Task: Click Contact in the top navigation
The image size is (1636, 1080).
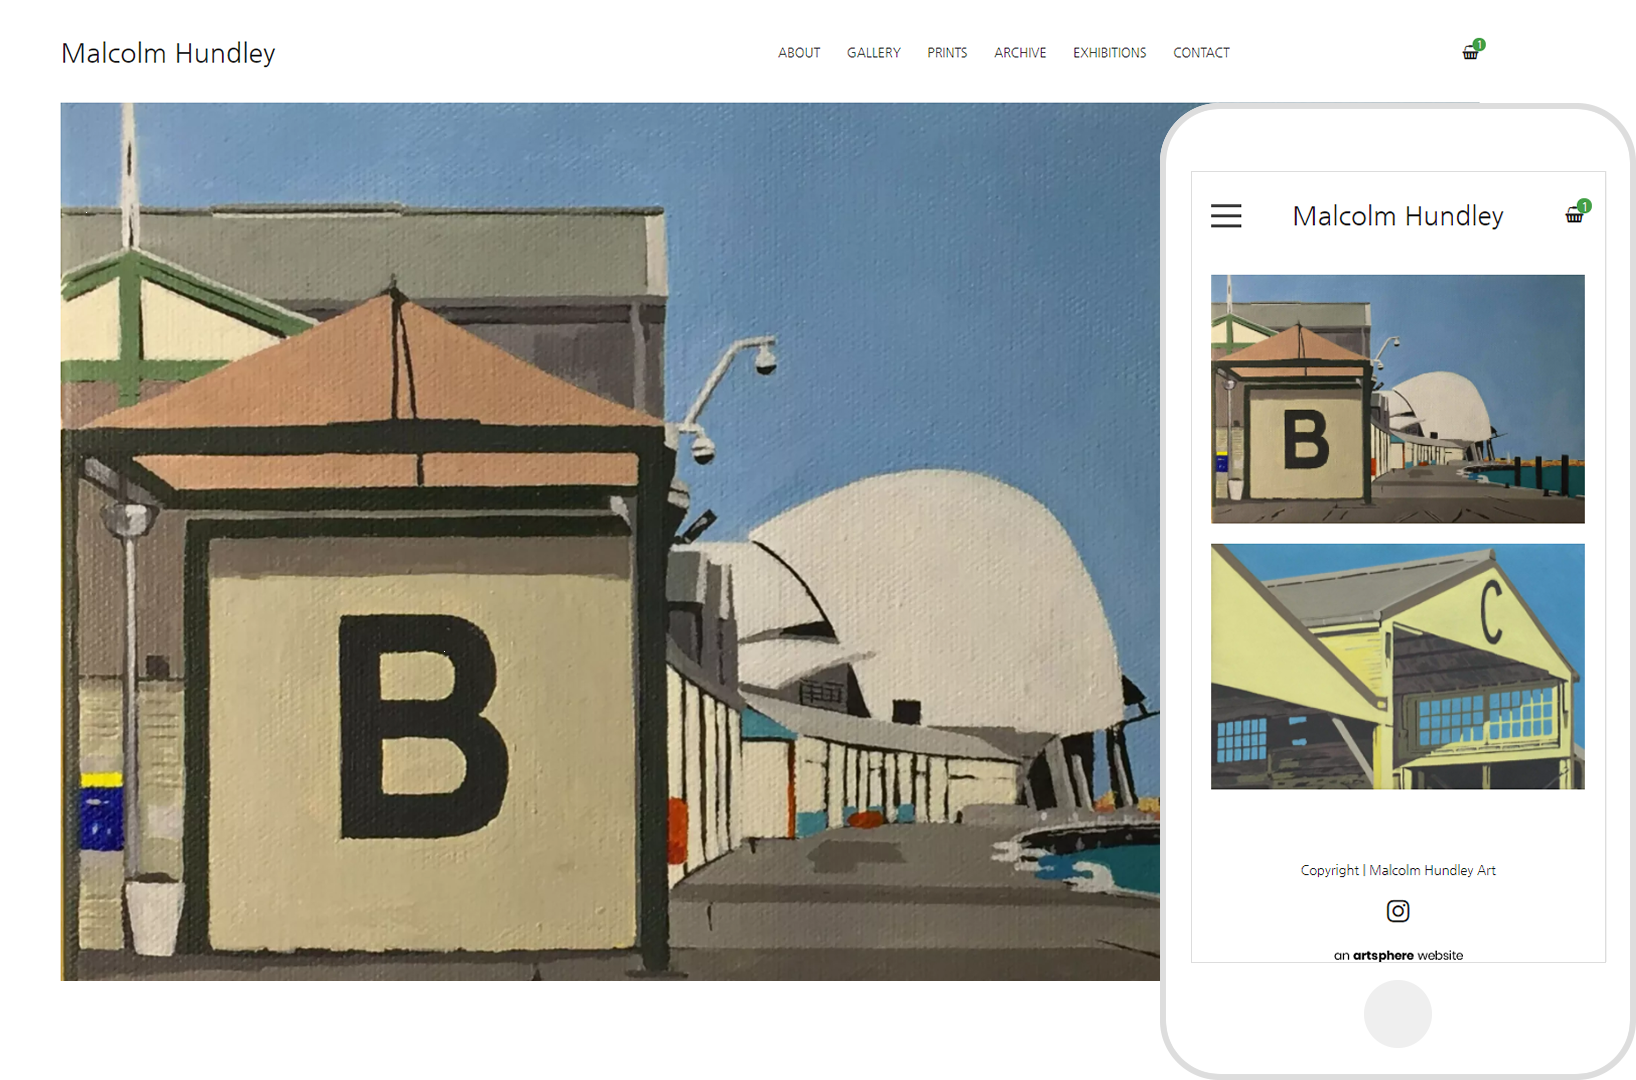Action: coord(1201,53)
